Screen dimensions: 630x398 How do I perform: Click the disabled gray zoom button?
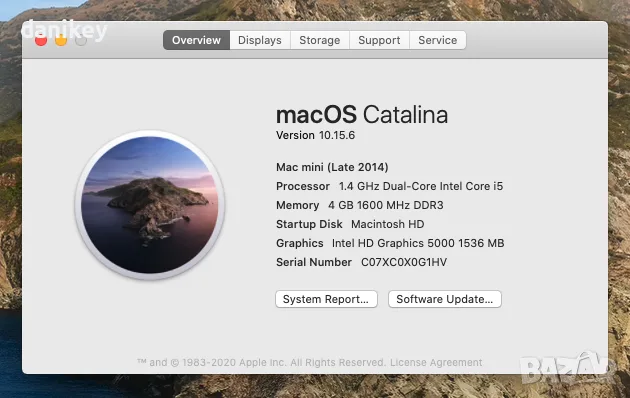[81, 40]
